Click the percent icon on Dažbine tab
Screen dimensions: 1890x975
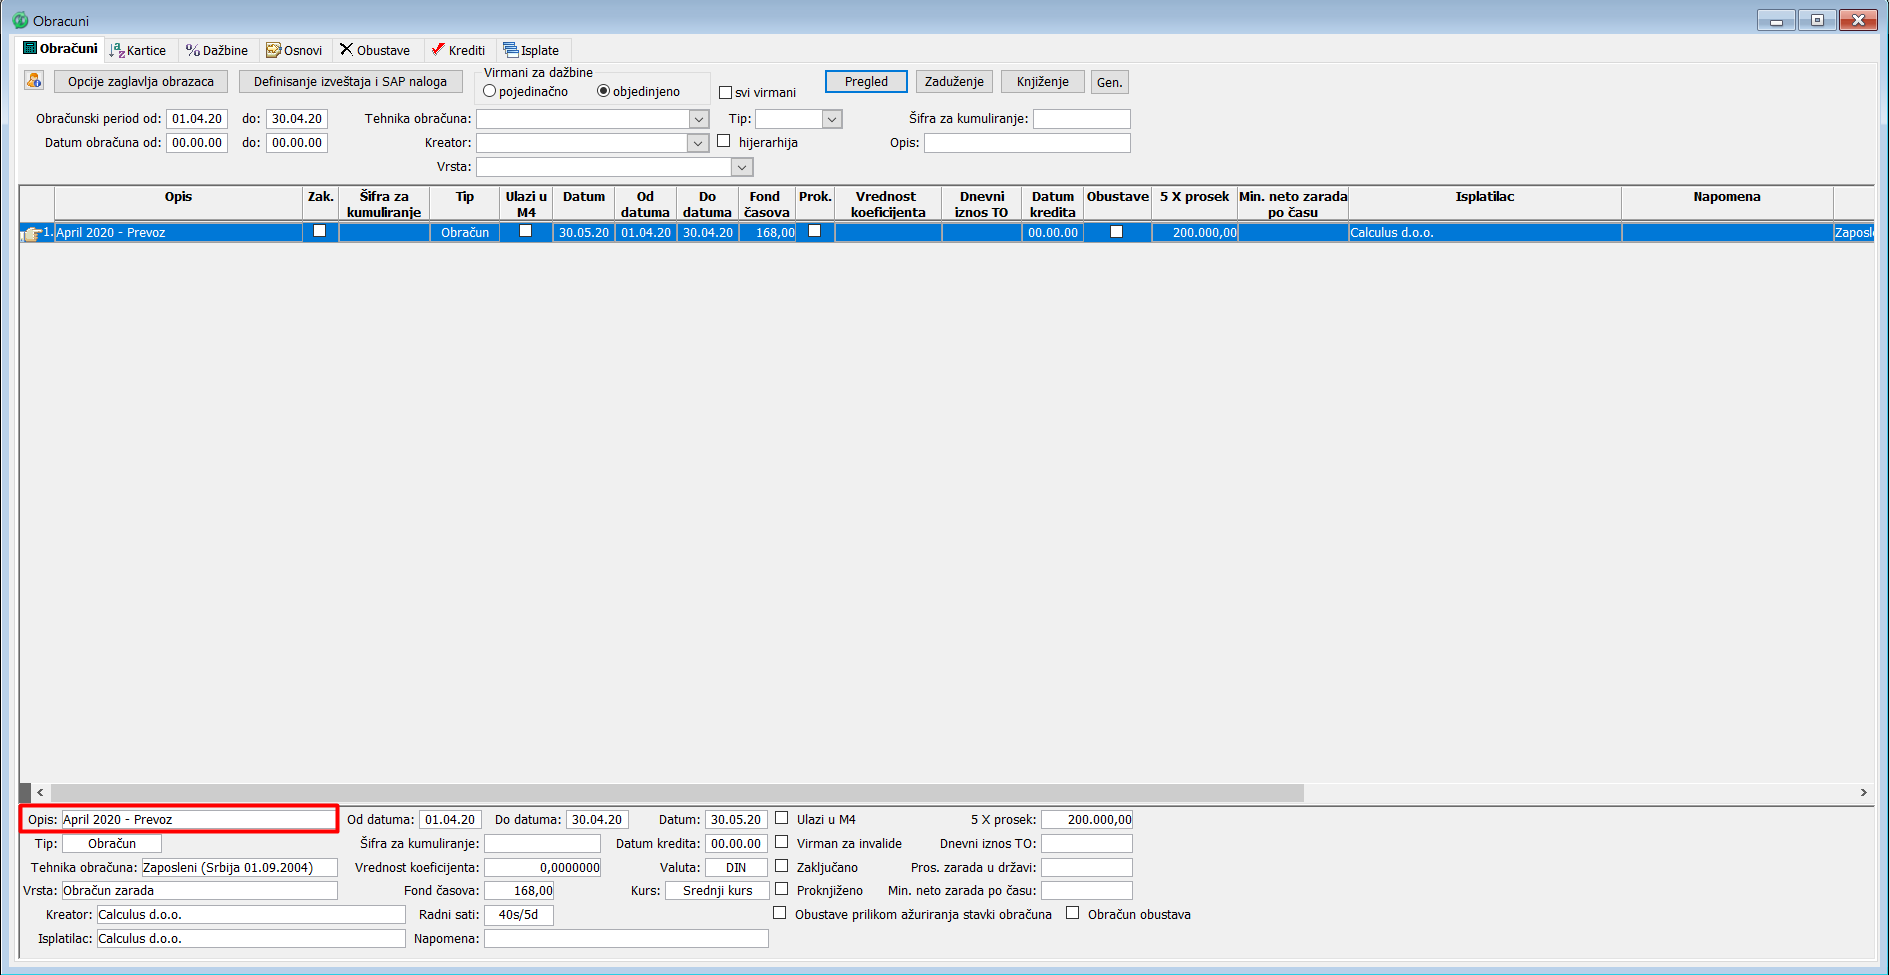[x=193, y=50]
